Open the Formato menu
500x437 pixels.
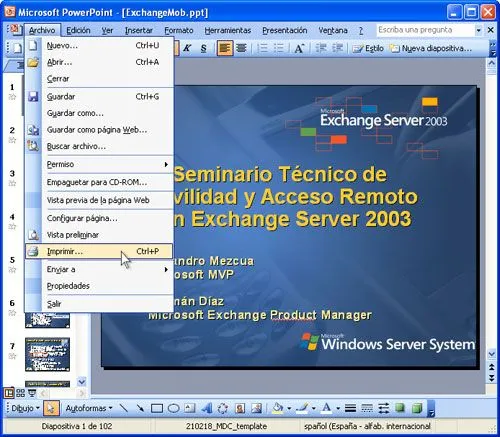[x=179, y=30]
